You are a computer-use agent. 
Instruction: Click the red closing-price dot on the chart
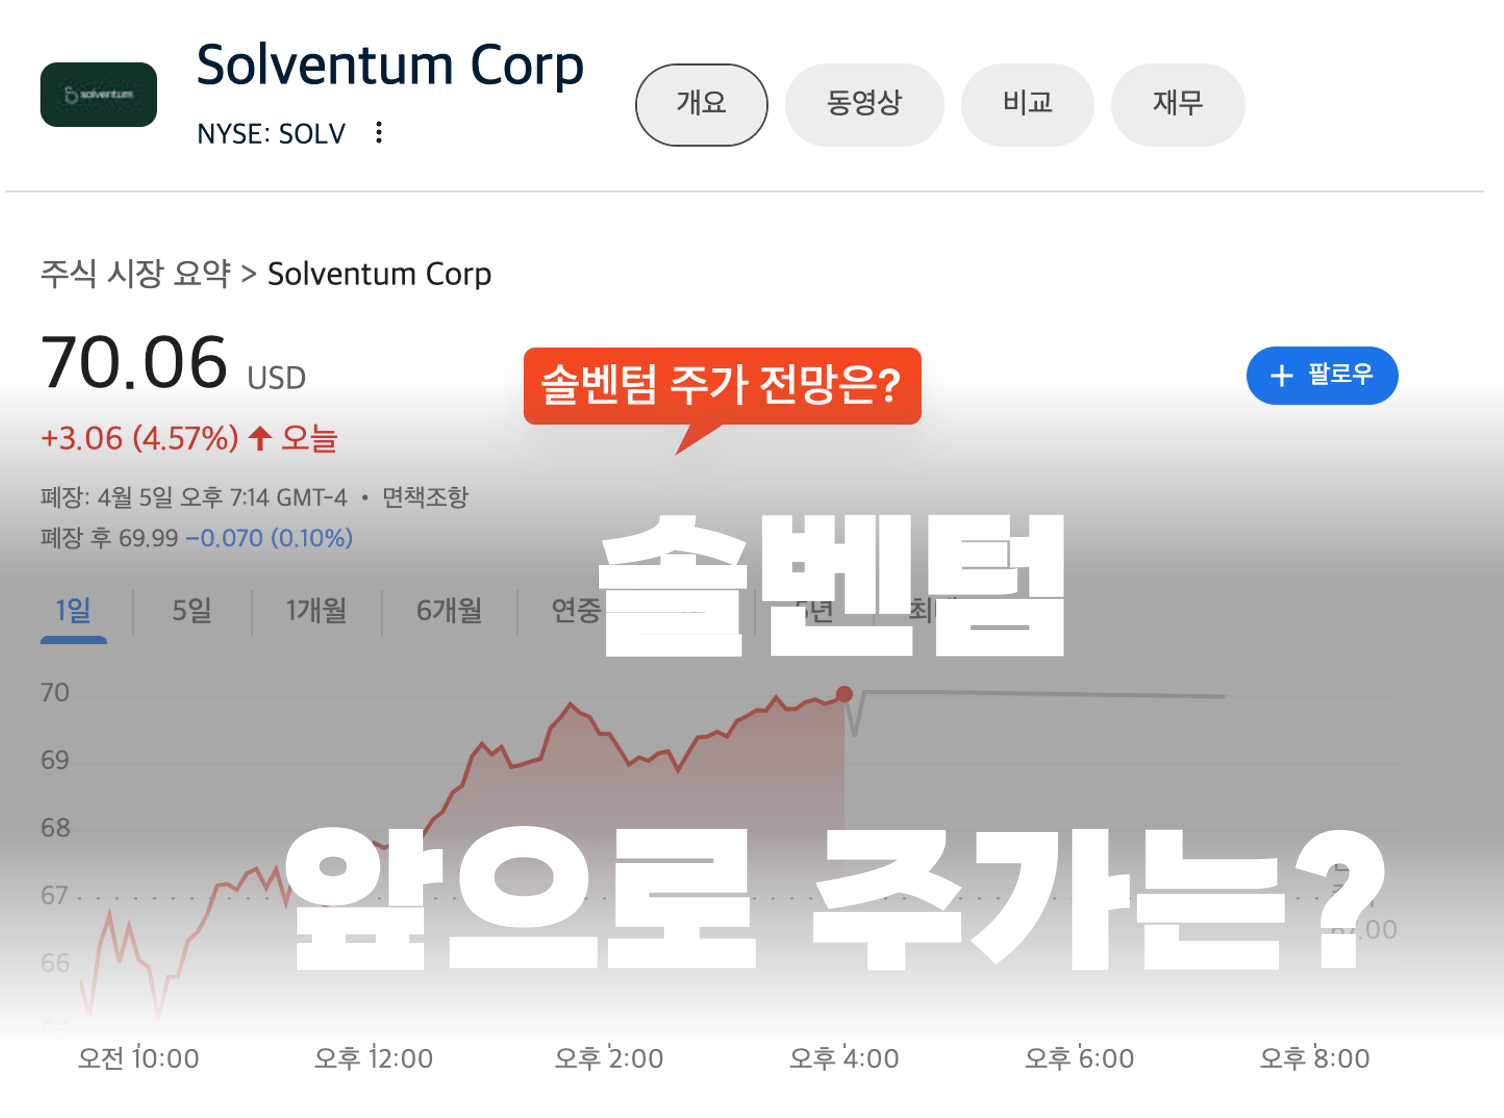pos(844,694)
